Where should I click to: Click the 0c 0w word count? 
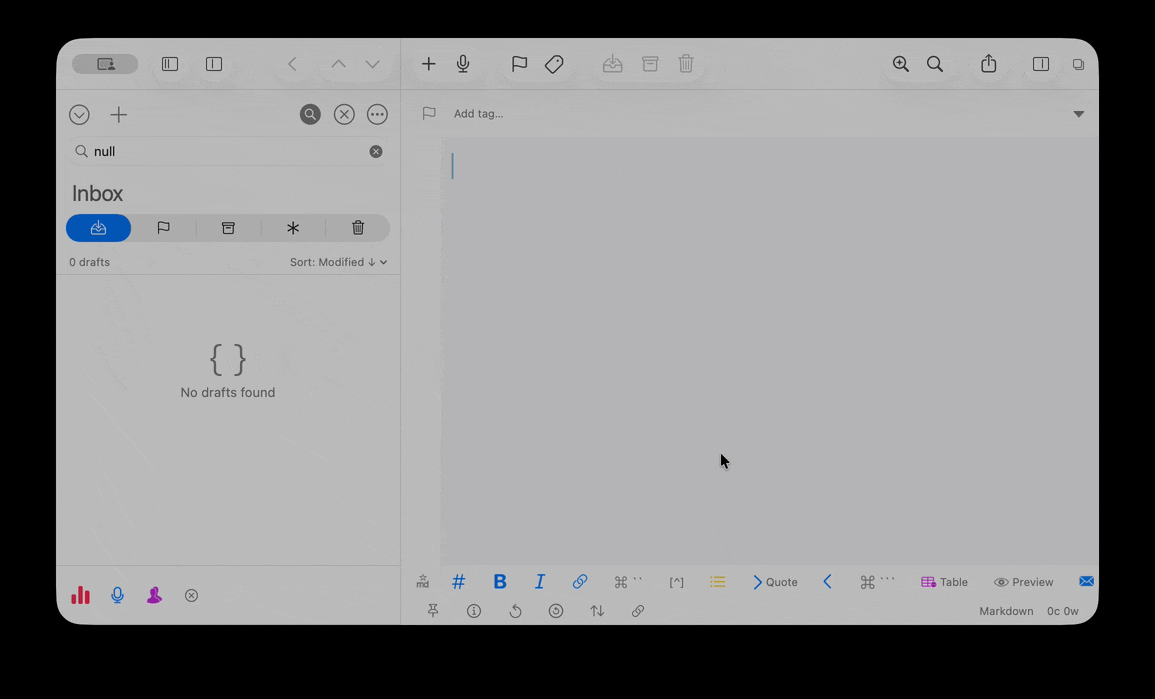(1062, 611)
